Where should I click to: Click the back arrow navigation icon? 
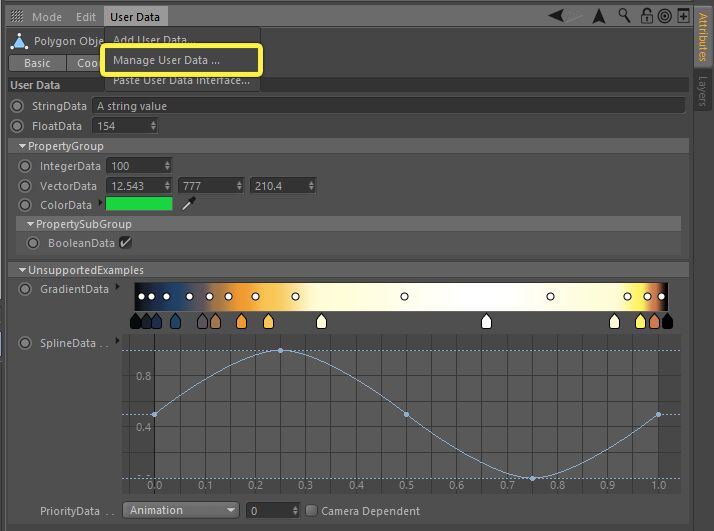pyautogui.click(x=558, y=16)
